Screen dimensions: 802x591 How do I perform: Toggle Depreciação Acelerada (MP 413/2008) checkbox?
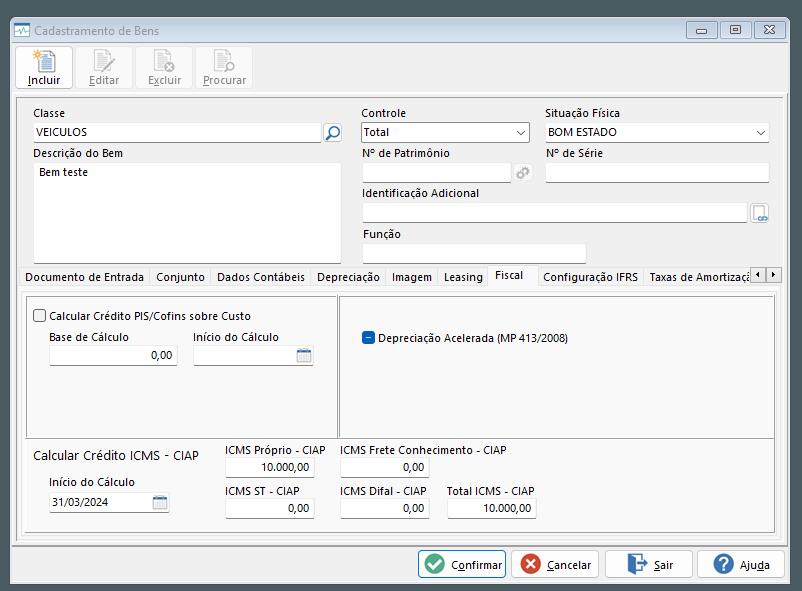(x=368, y=338)
